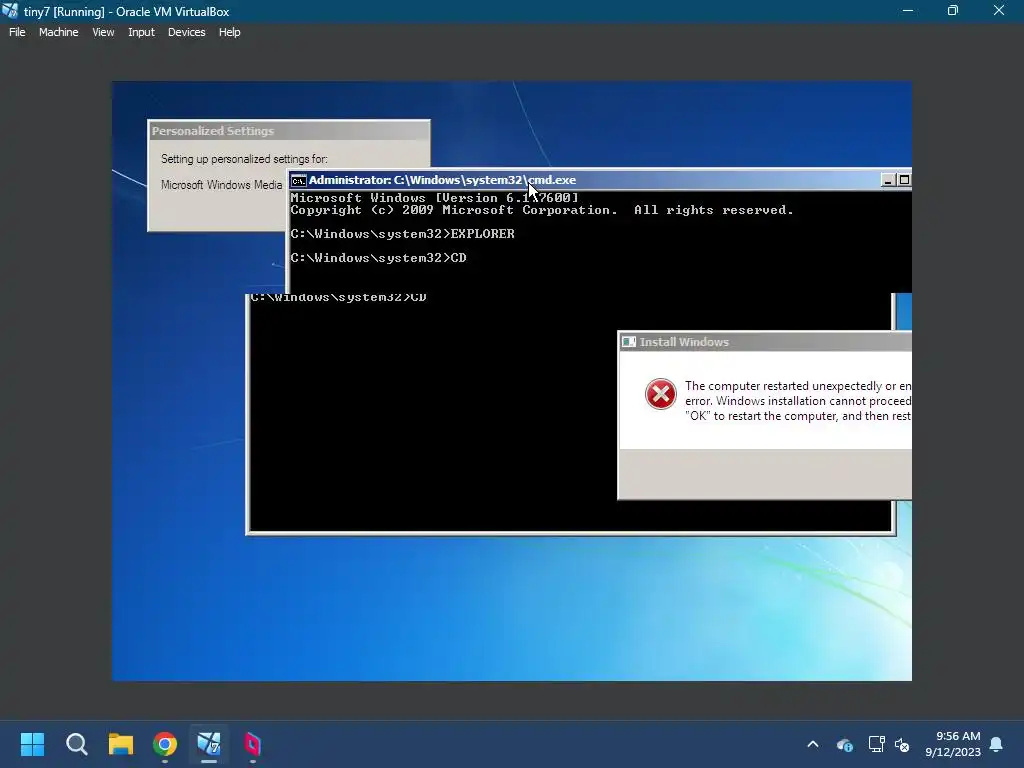1024x768 pixels.
Task: Select the VirtualBox tiny7 taskbar icon
Action: pos(209,744)
